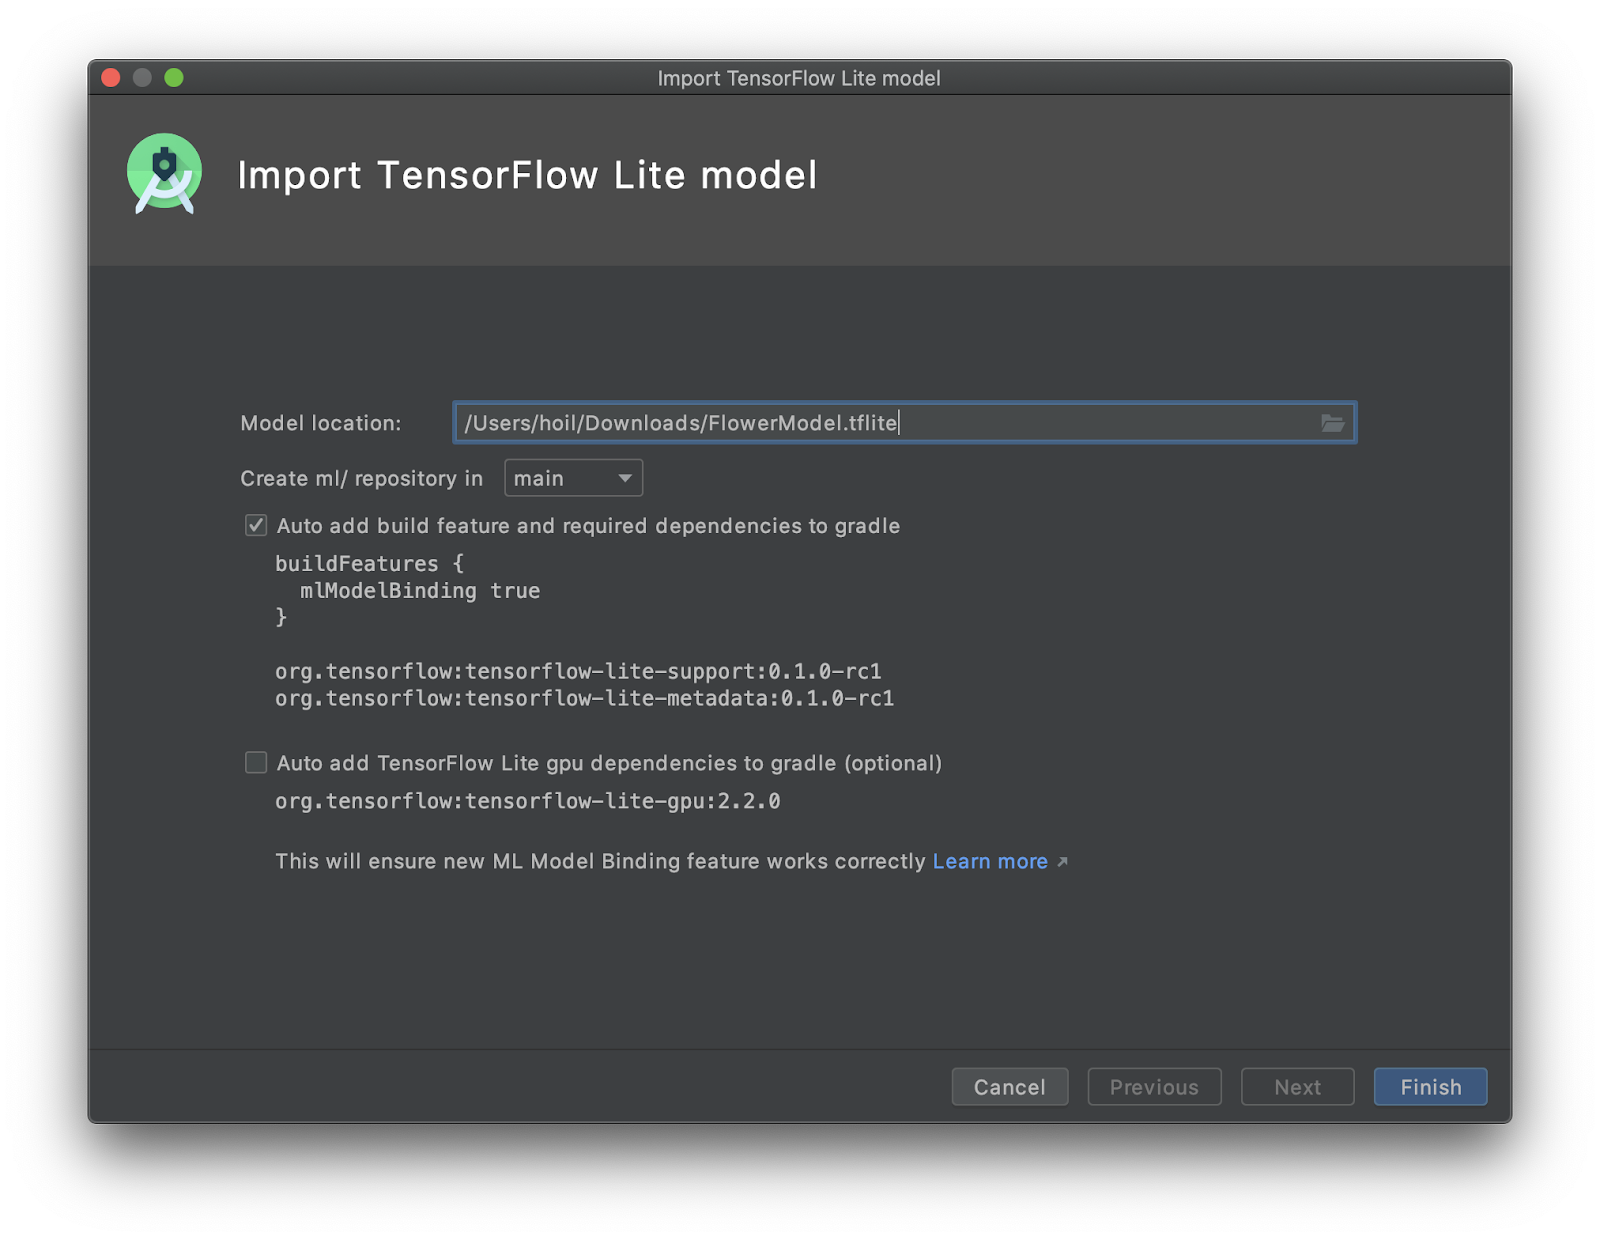
Task: Click the tensorflow-lite-support dependency line
Action: pyautogui.click(x=578, y=671)
